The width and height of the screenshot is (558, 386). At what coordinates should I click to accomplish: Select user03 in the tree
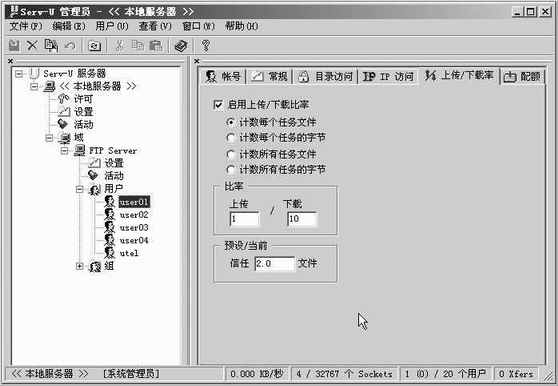(134, 228)
